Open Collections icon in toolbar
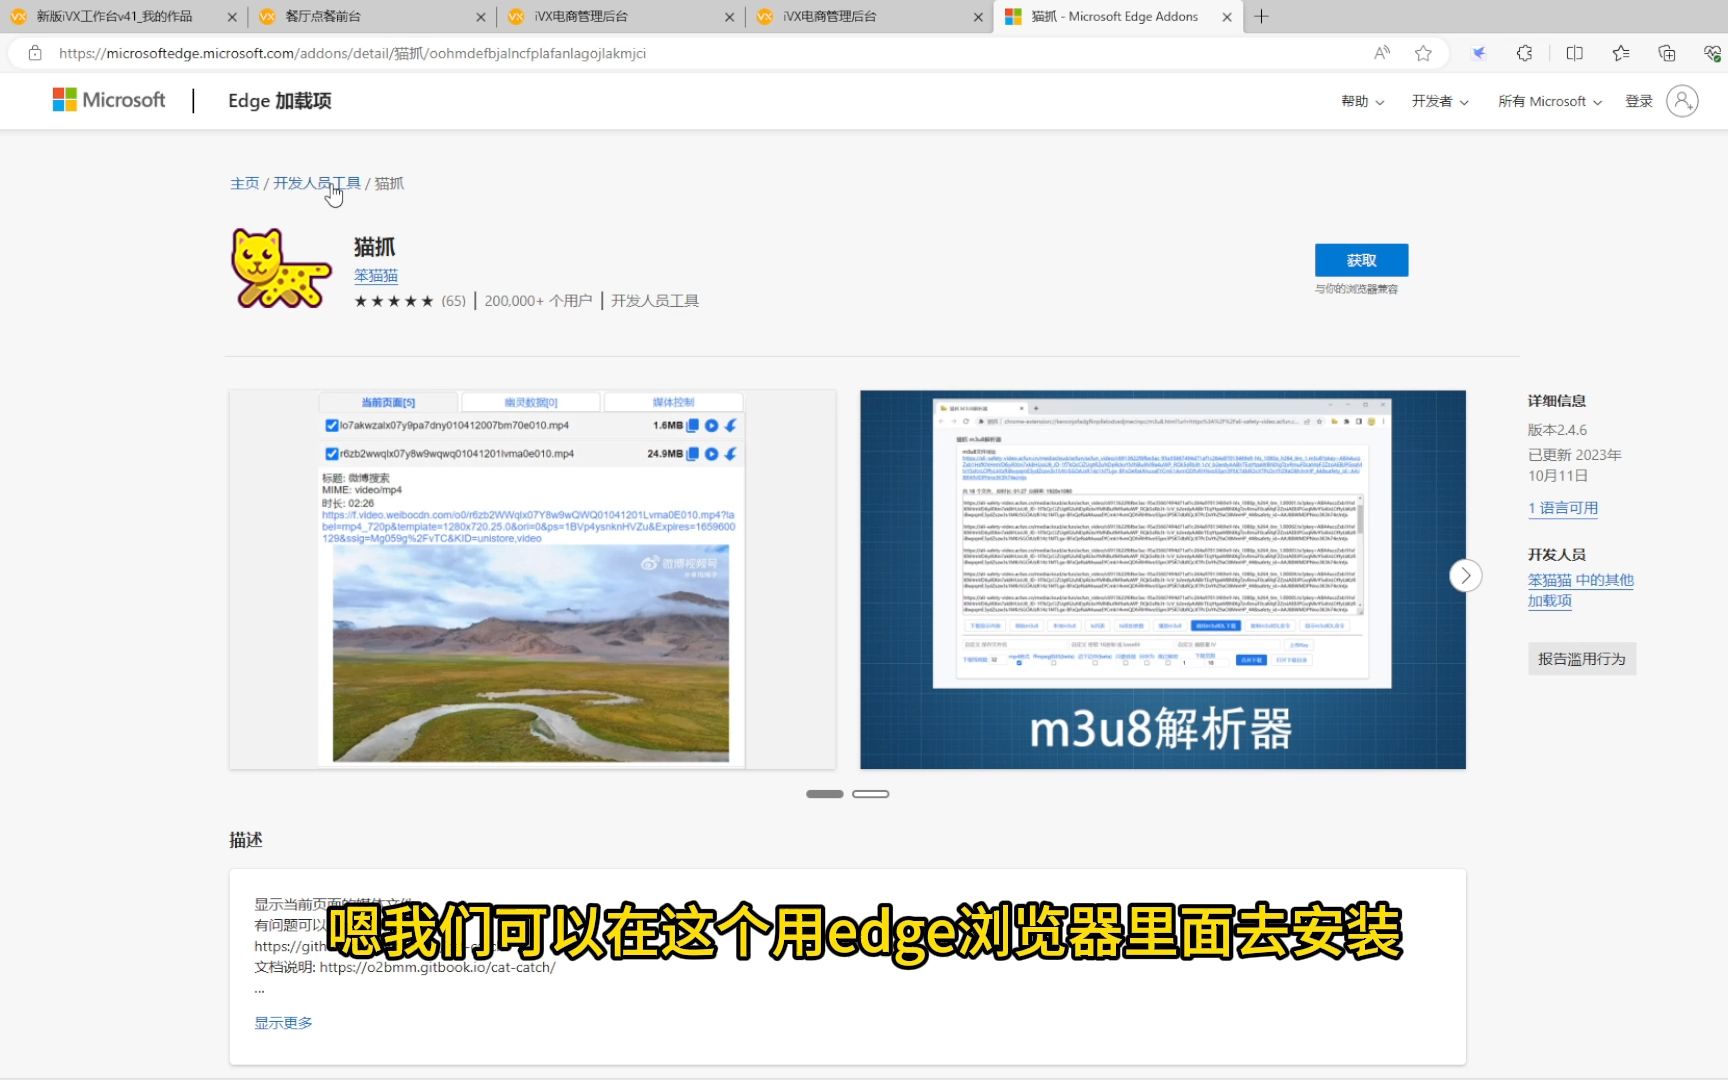The image size is (1728, 1080). (1666, 53)
